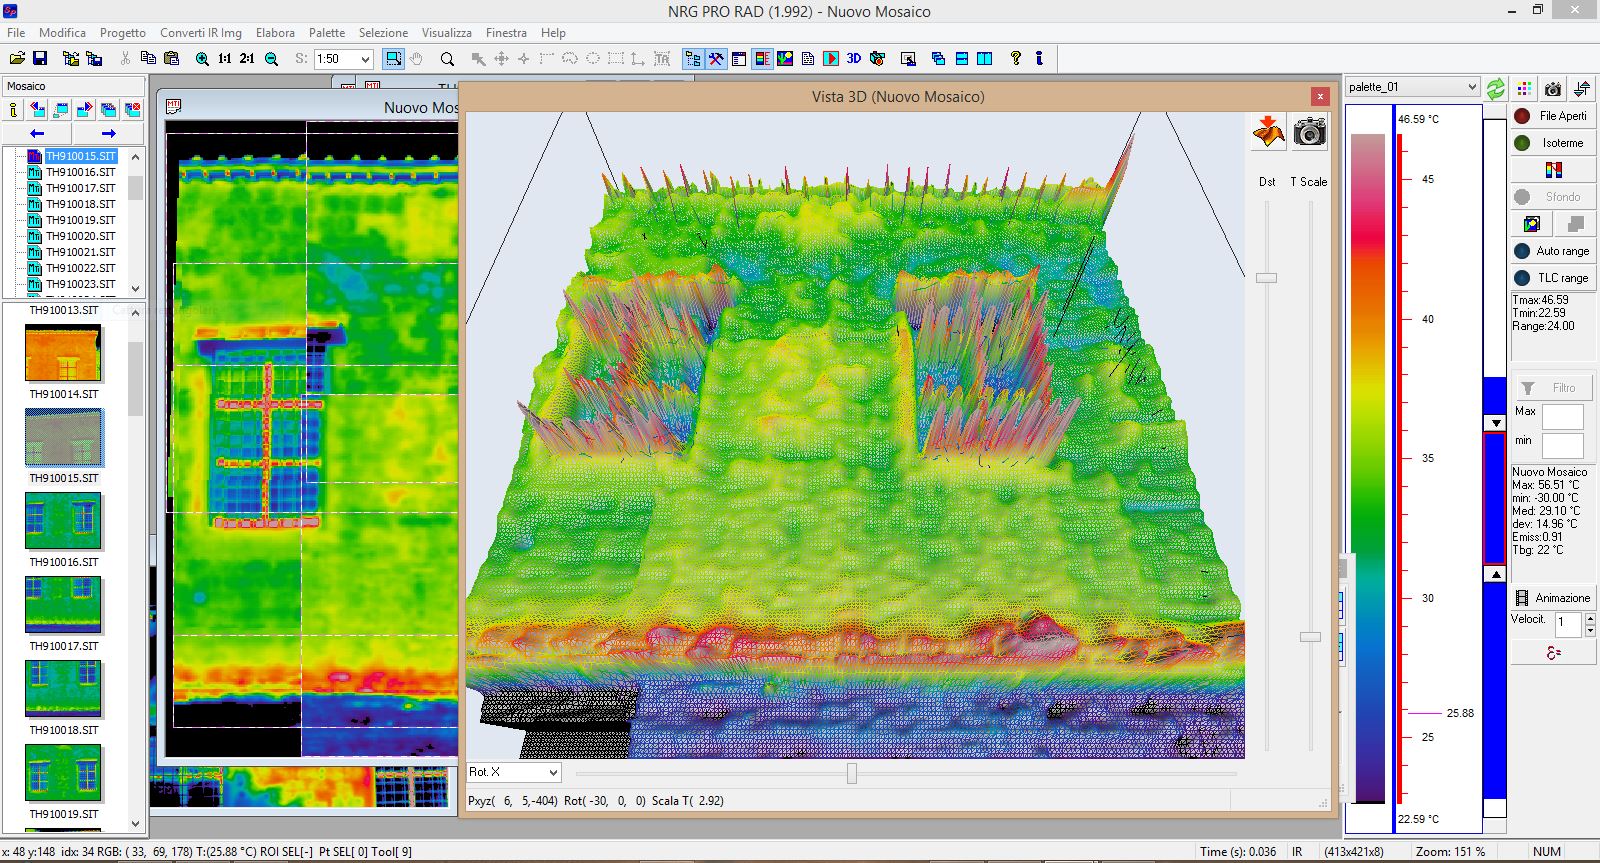Click the zoom in magnifier icon
Screen dimensions: 1600x863
(202, 59)
